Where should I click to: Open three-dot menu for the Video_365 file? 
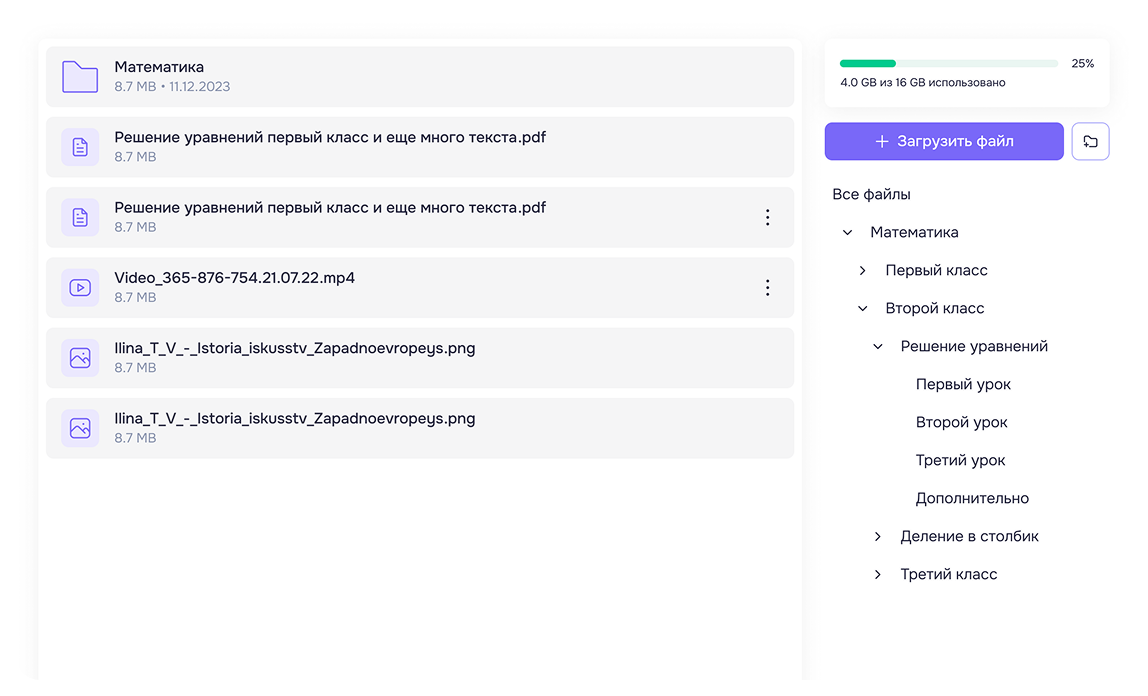coord(767,288)
